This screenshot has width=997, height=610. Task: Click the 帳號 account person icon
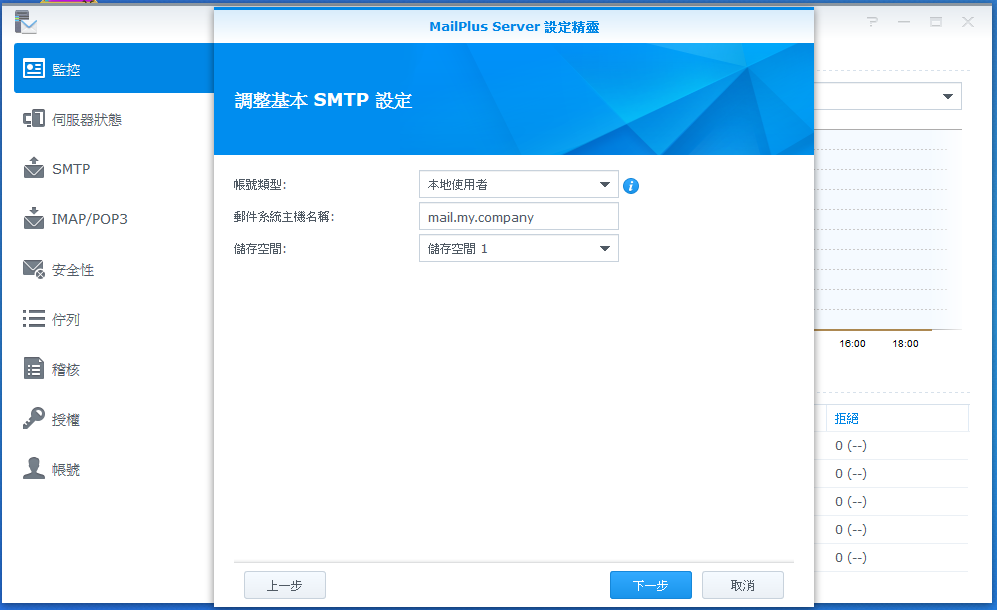(x=34, y=468)
